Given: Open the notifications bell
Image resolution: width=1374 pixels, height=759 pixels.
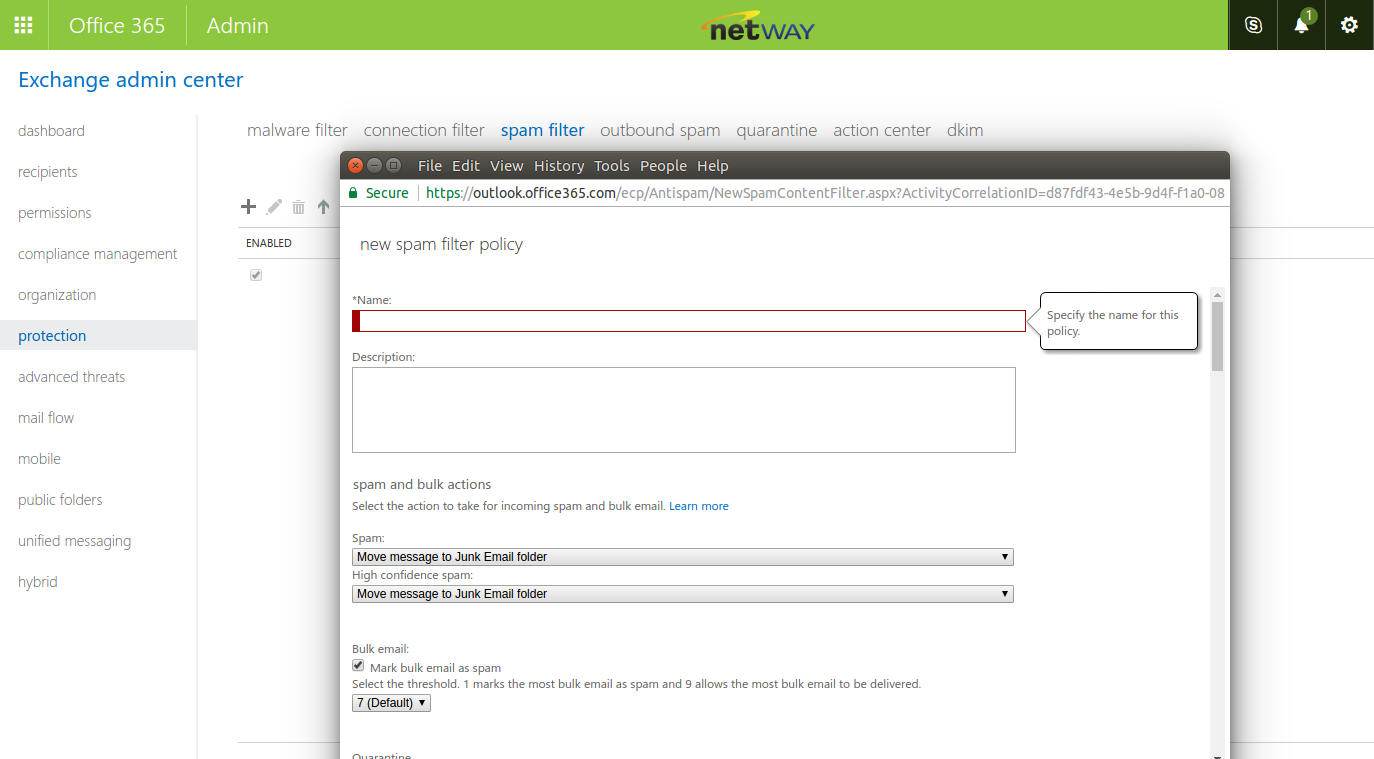Looking at the screenshot, I should [1301, 25].
